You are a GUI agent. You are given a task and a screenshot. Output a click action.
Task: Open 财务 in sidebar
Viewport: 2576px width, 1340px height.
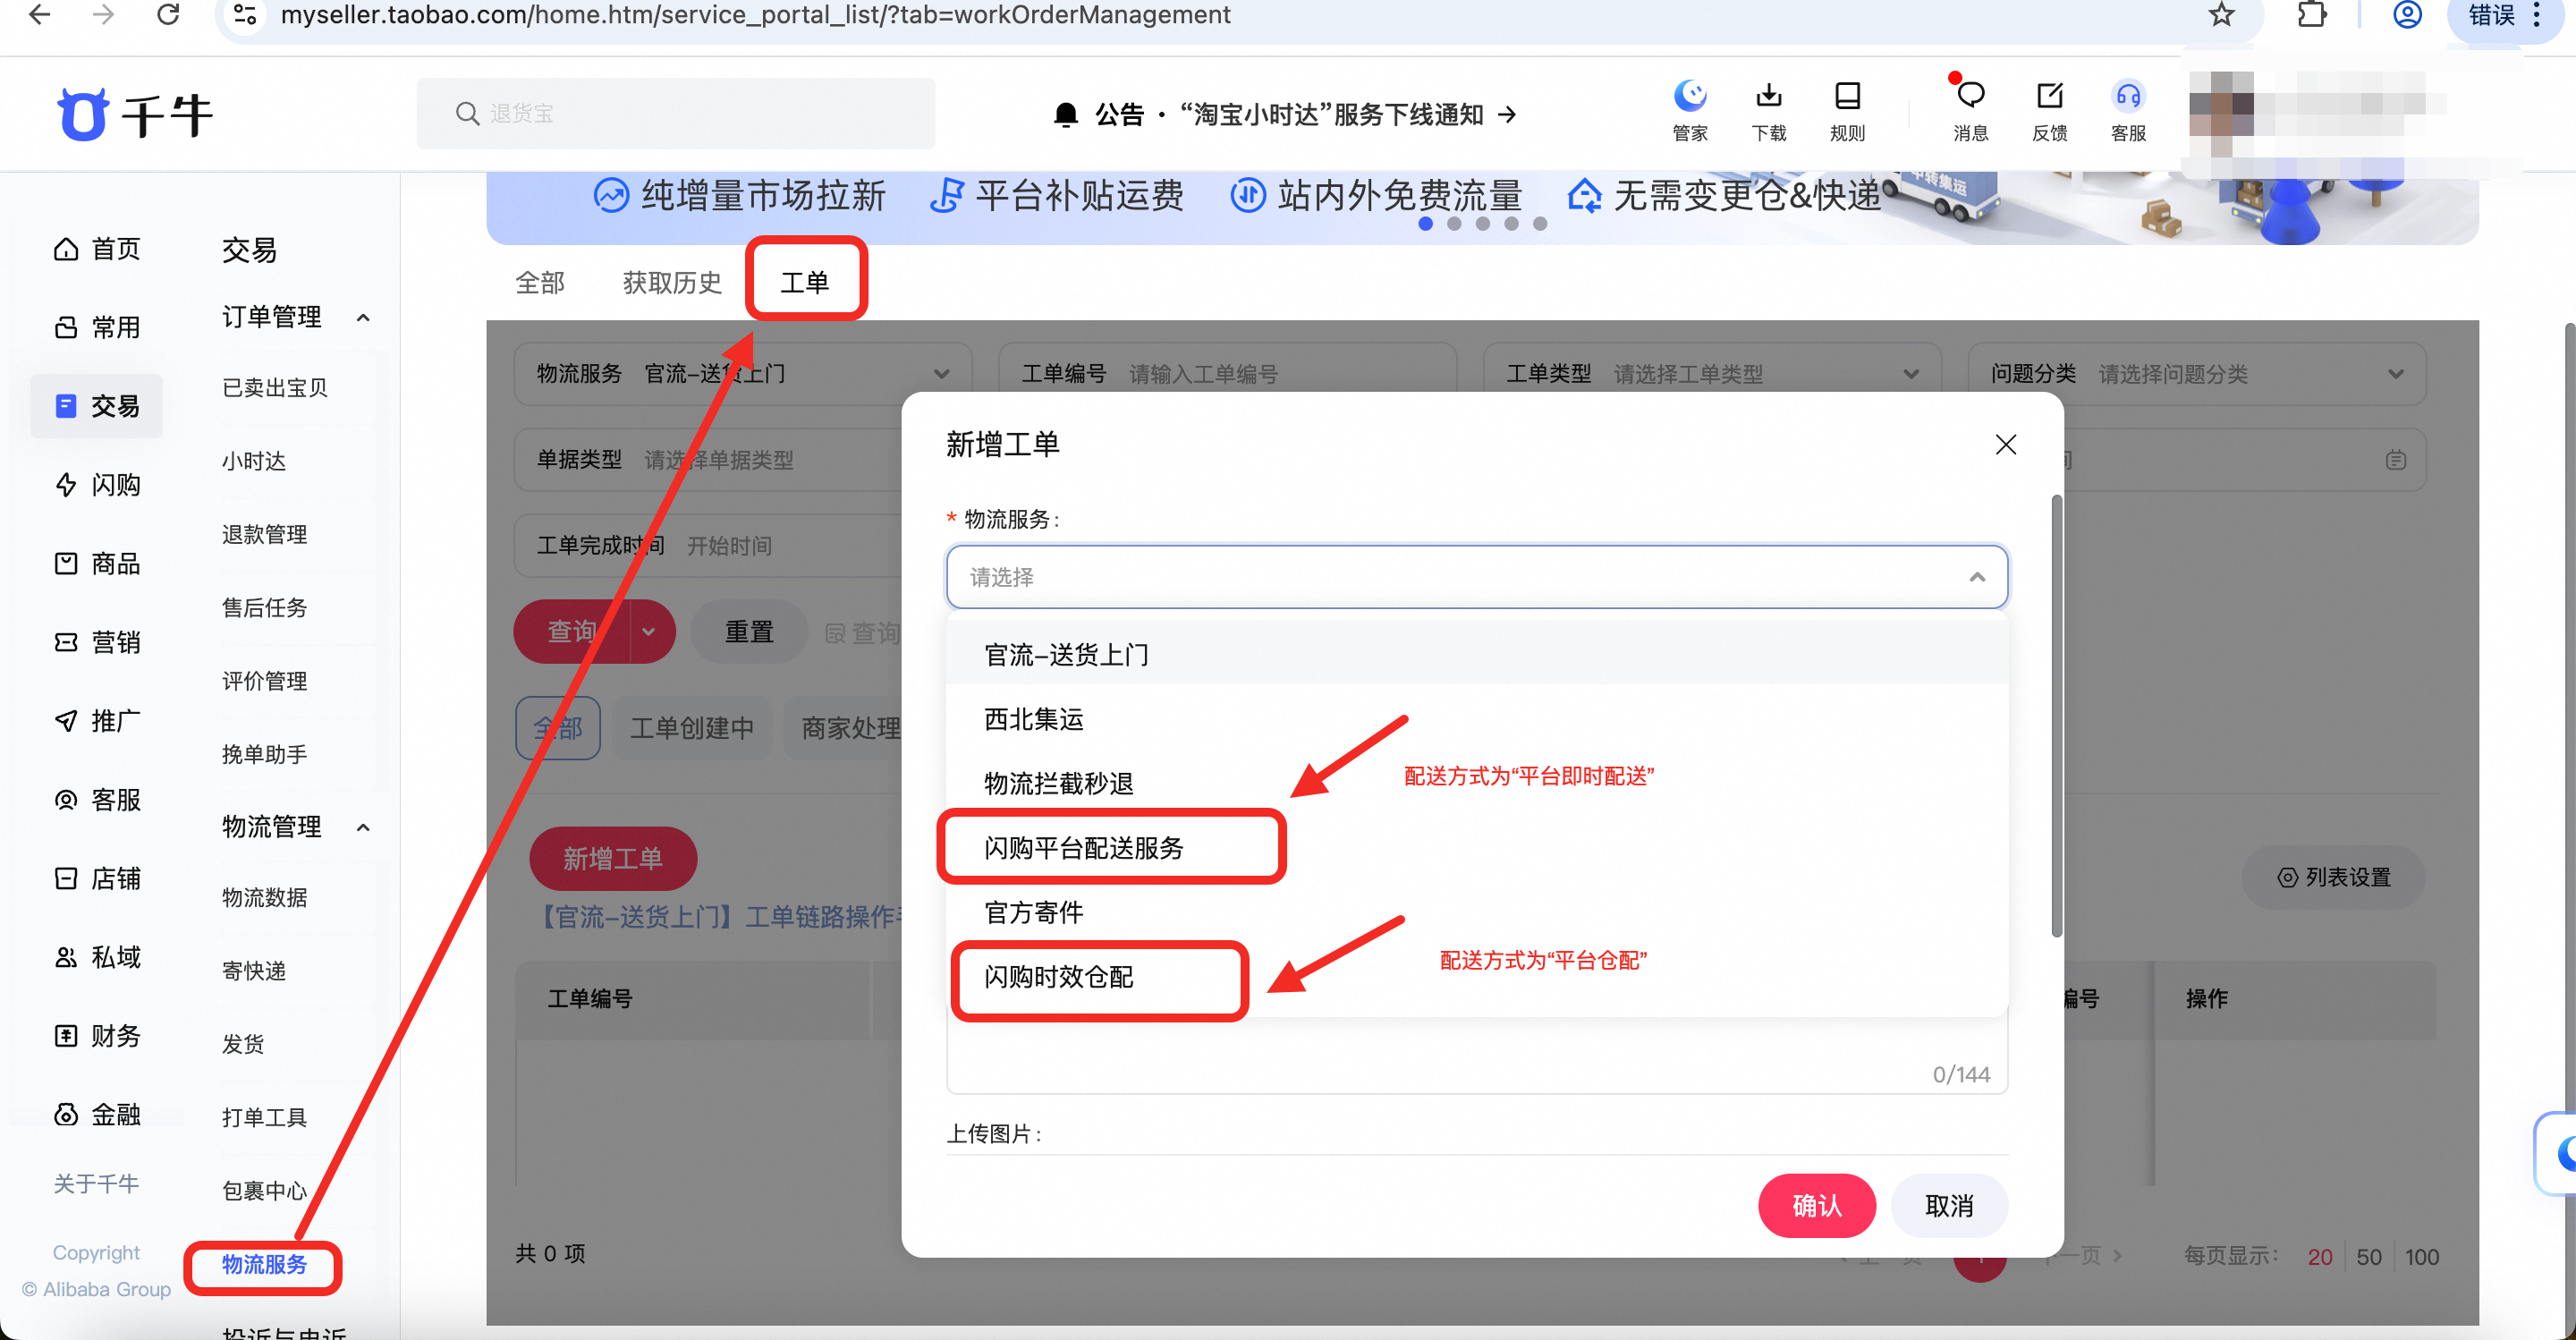tap(97, 1035)
